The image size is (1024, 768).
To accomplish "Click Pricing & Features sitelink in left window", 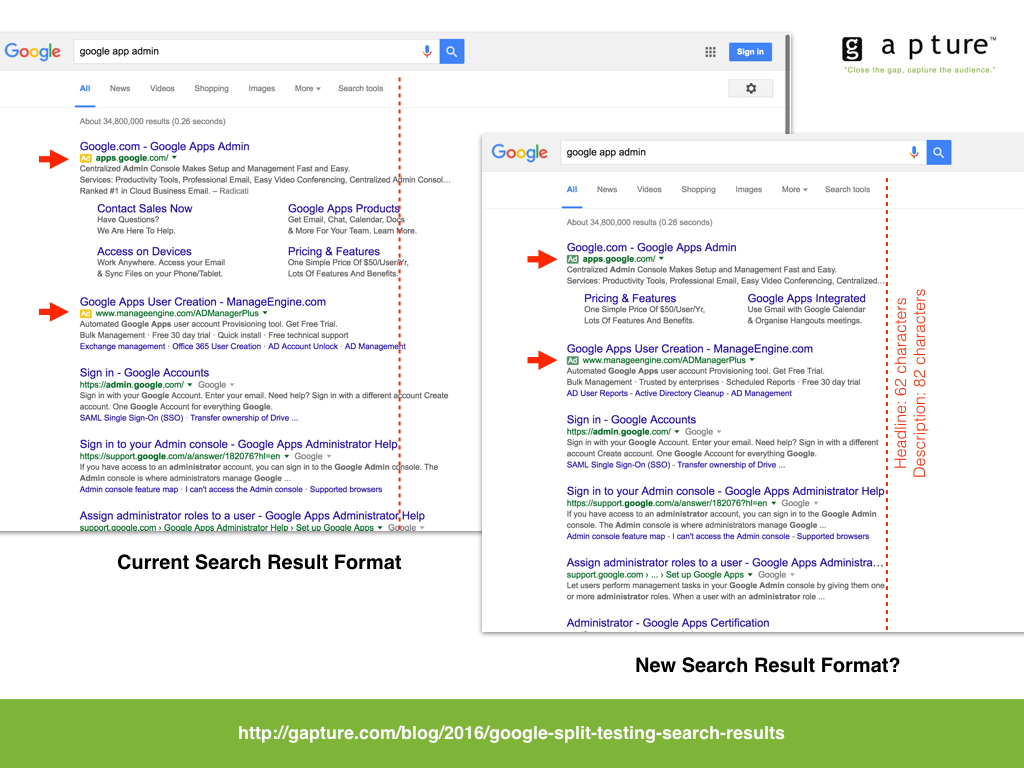I will click(x=334, y=251).
